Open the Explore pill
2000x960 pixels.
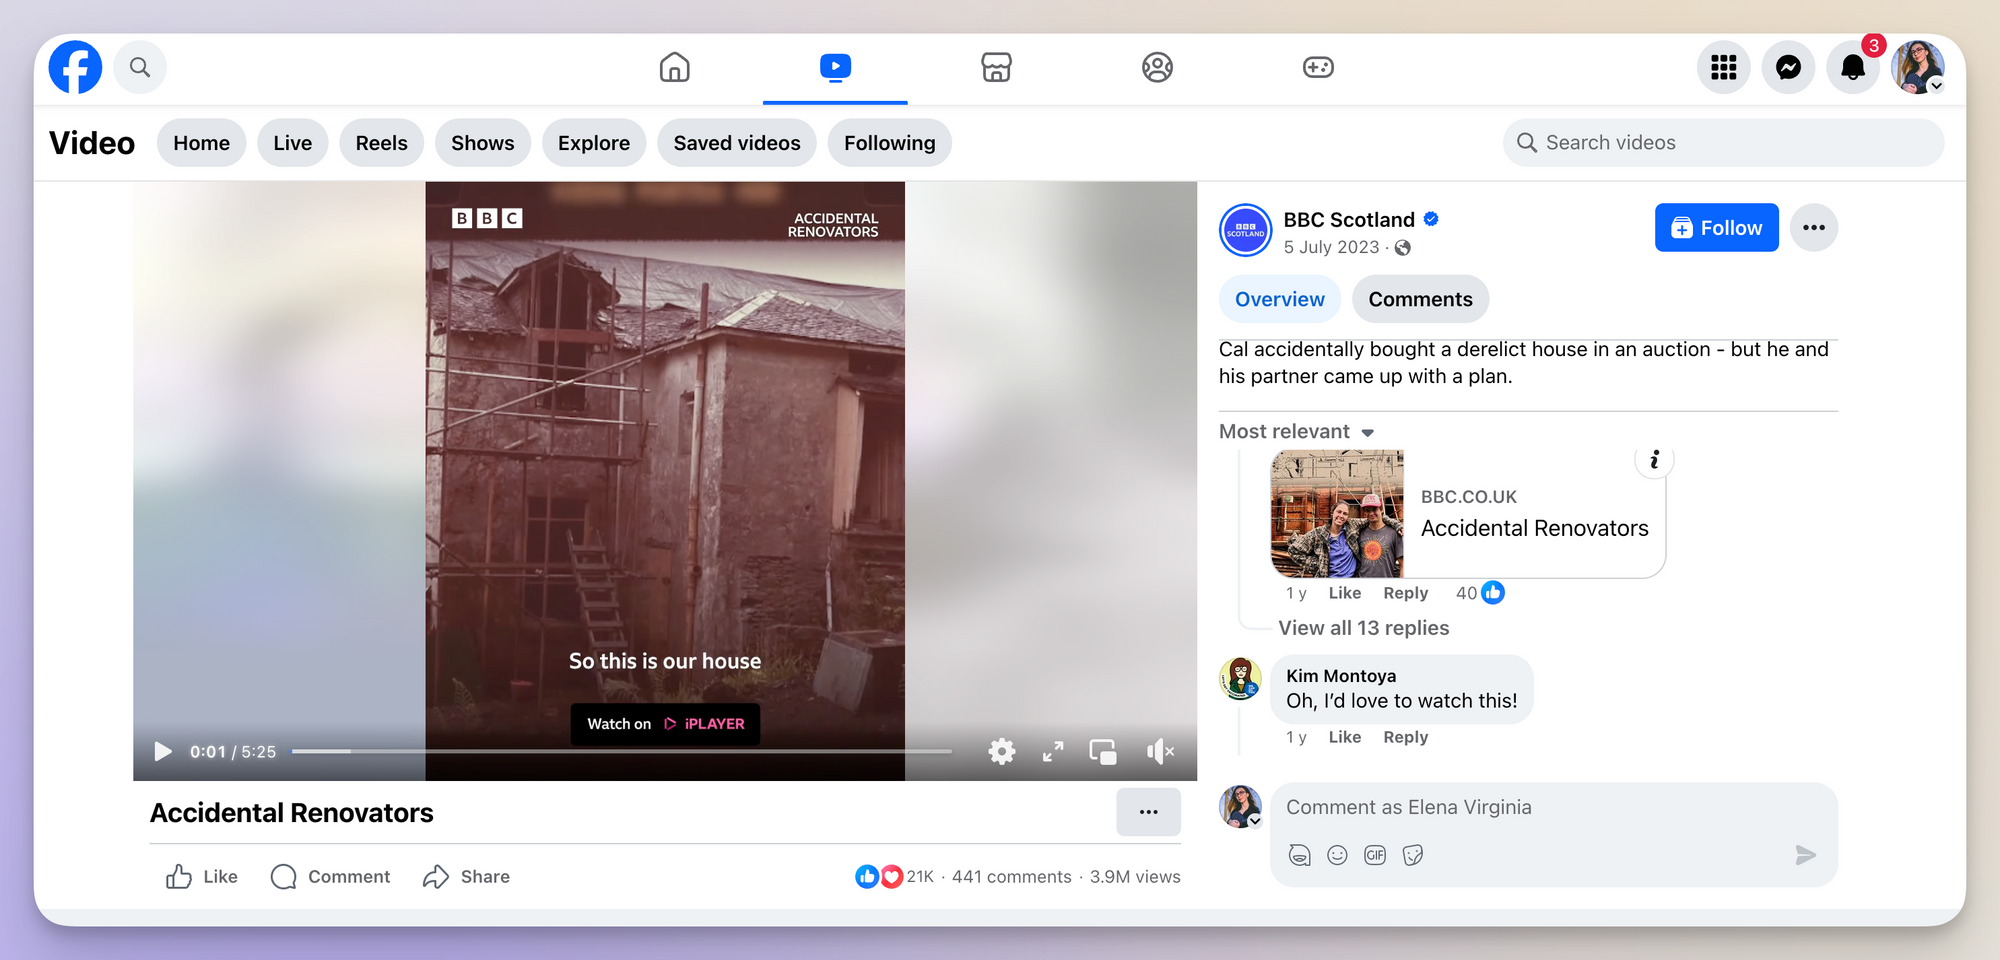point(593,143)
